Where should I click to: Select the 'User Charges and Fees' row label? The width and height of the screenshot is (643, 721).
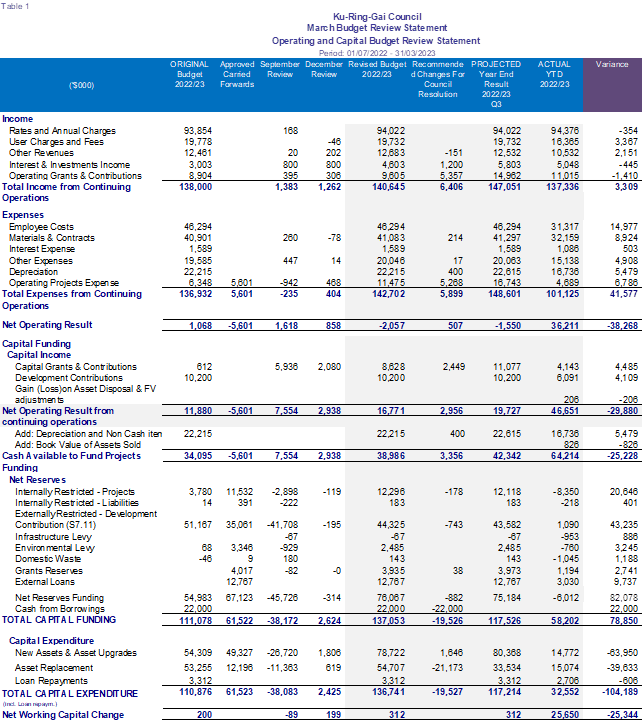tap(56, 142)
